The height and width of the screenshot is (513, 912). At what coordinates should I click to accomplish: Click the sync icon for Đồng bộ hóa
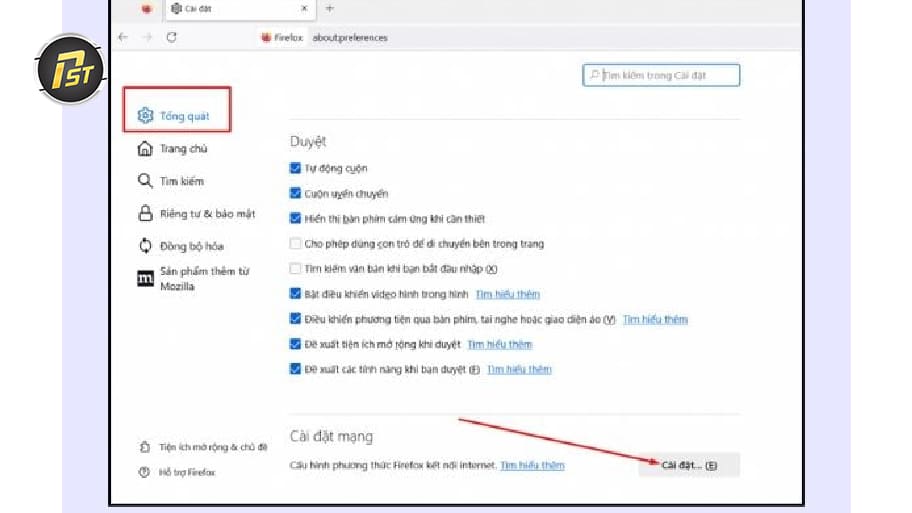coord(145,246)
